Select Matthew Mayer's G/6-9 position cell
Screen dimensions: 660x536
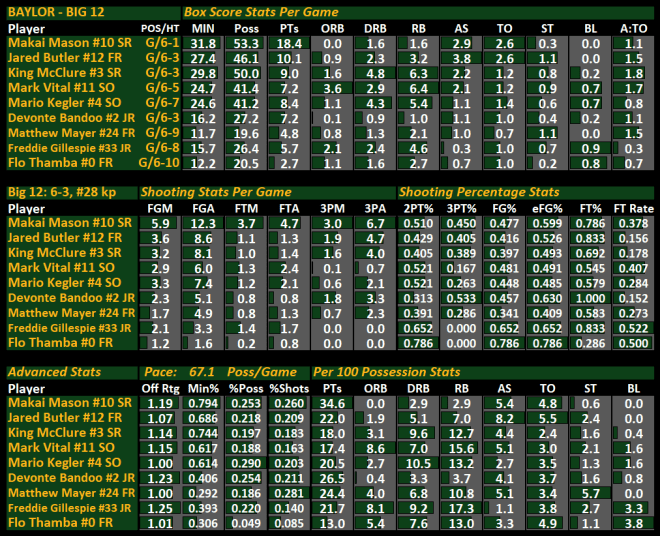160,133
